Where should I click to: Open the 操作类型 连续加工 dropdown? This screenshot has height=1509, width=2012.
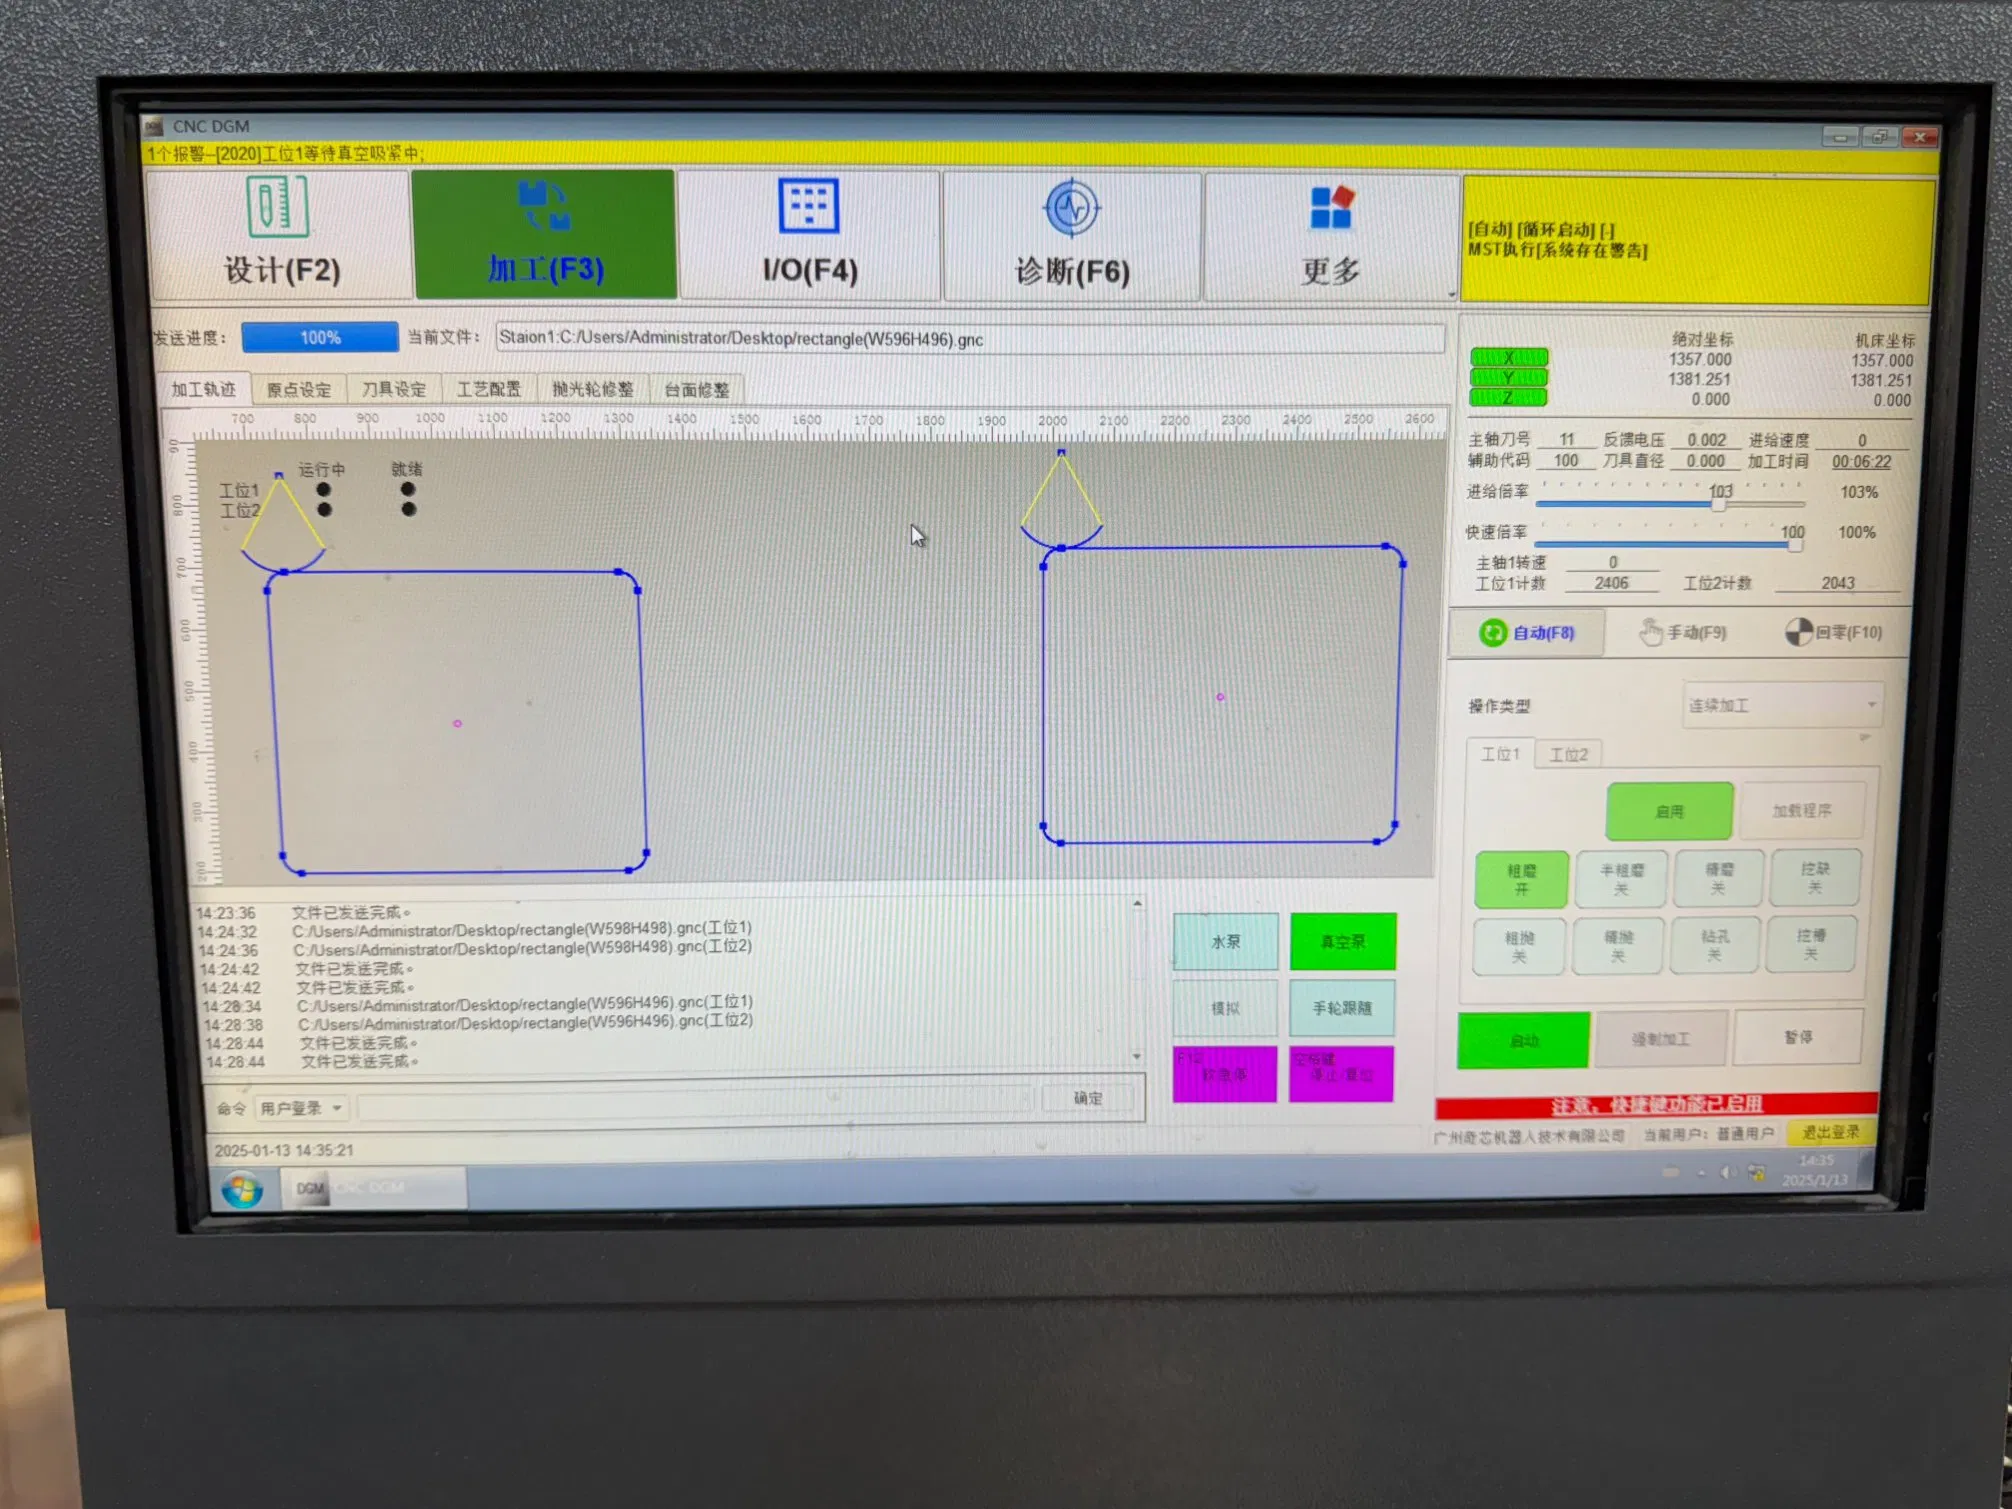(1782, 705)
